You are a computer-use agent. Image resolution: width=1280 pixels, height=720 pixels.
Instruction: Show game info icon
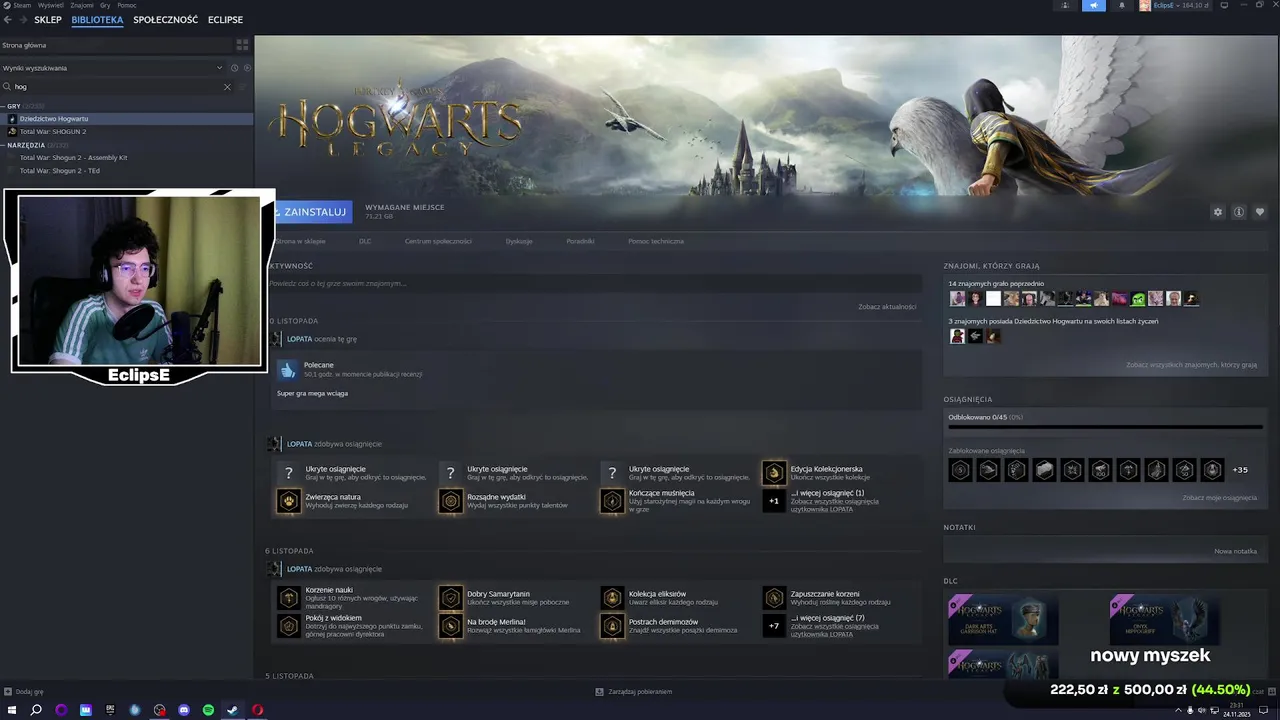coord(1238,212)
